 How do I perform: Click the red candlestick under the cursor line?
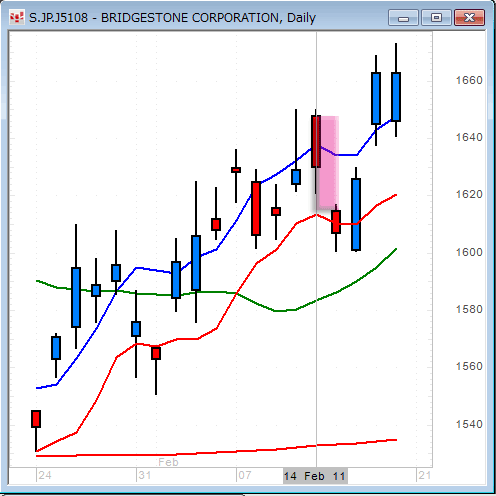click(x=316, y=142)
